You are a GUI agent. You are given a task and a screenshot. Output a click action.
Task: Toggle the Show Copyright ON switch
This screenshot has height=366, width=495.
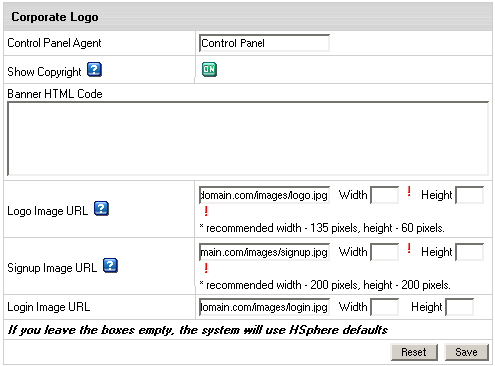209,69
